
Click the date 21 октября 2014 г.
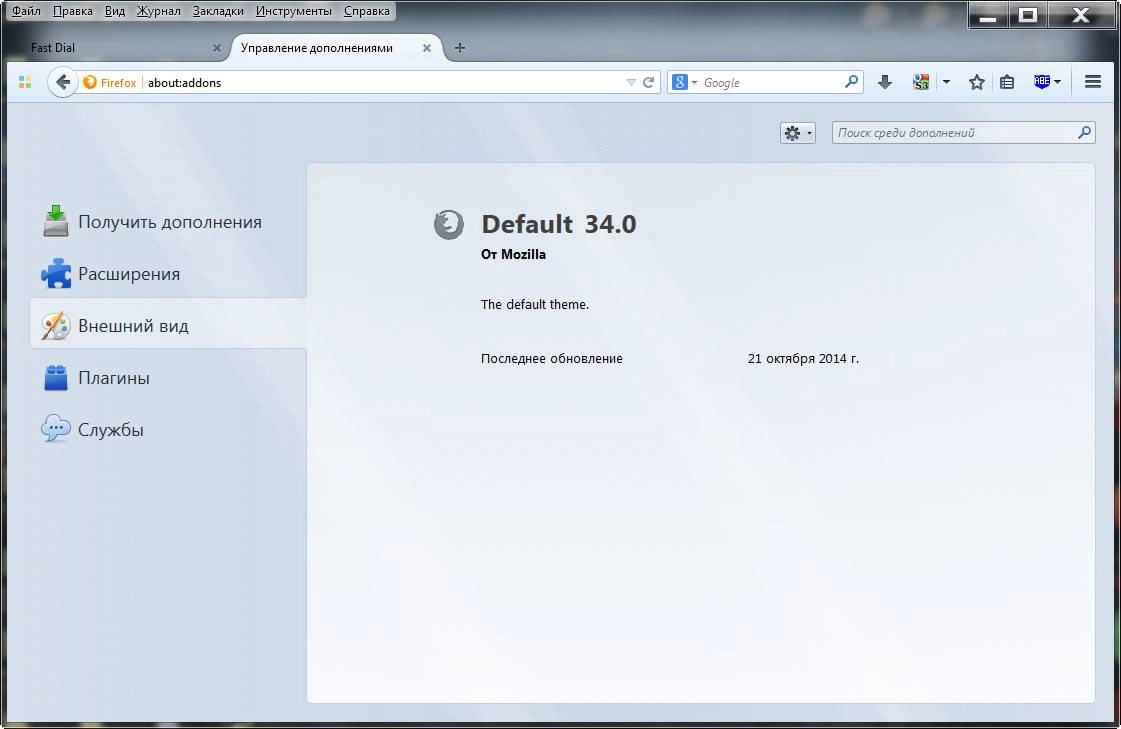(803, 359)
